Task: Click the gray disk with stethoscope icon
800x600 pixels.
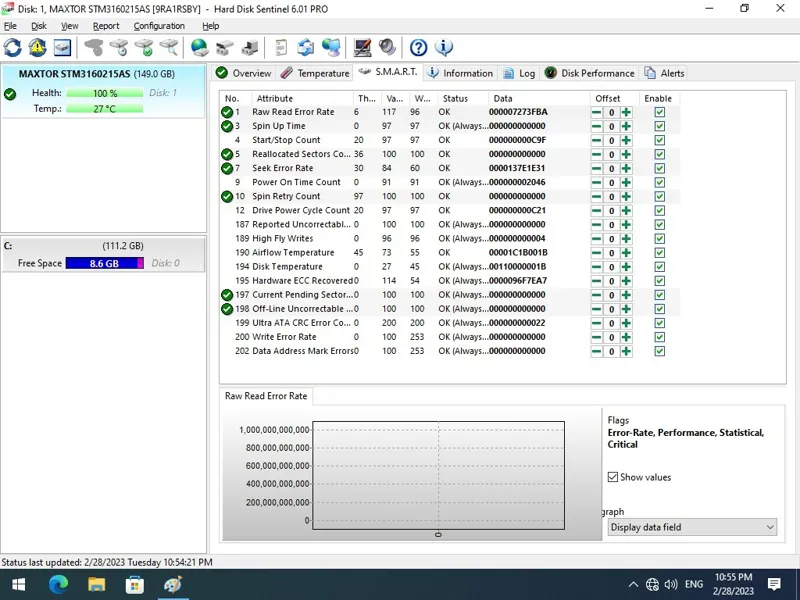Action: pyautogui.click(x=93, y=47)
